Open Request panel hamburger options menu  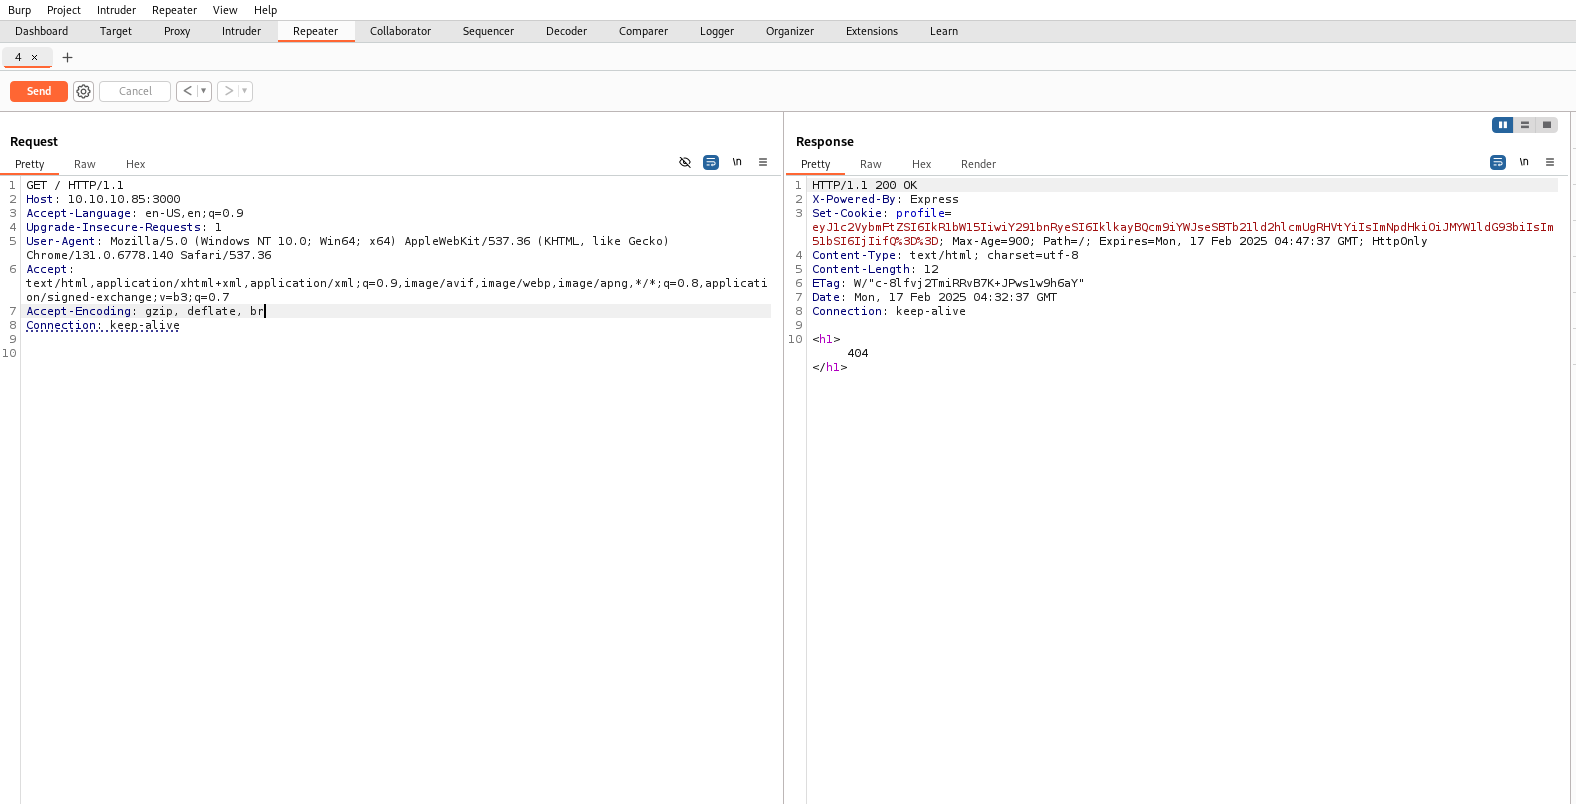tap(763, 162)
